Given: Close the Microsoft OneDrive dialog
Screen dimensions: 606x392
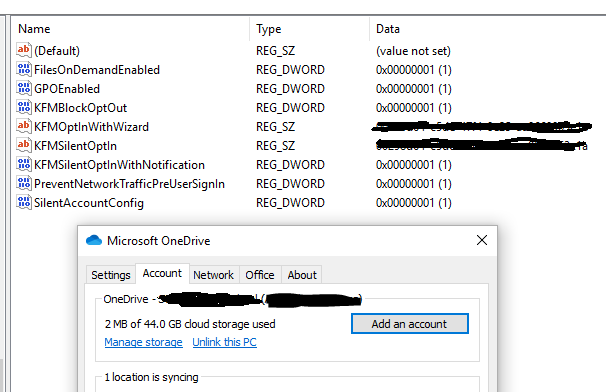Looking at the screenshot, I should [x=482, y=240].
